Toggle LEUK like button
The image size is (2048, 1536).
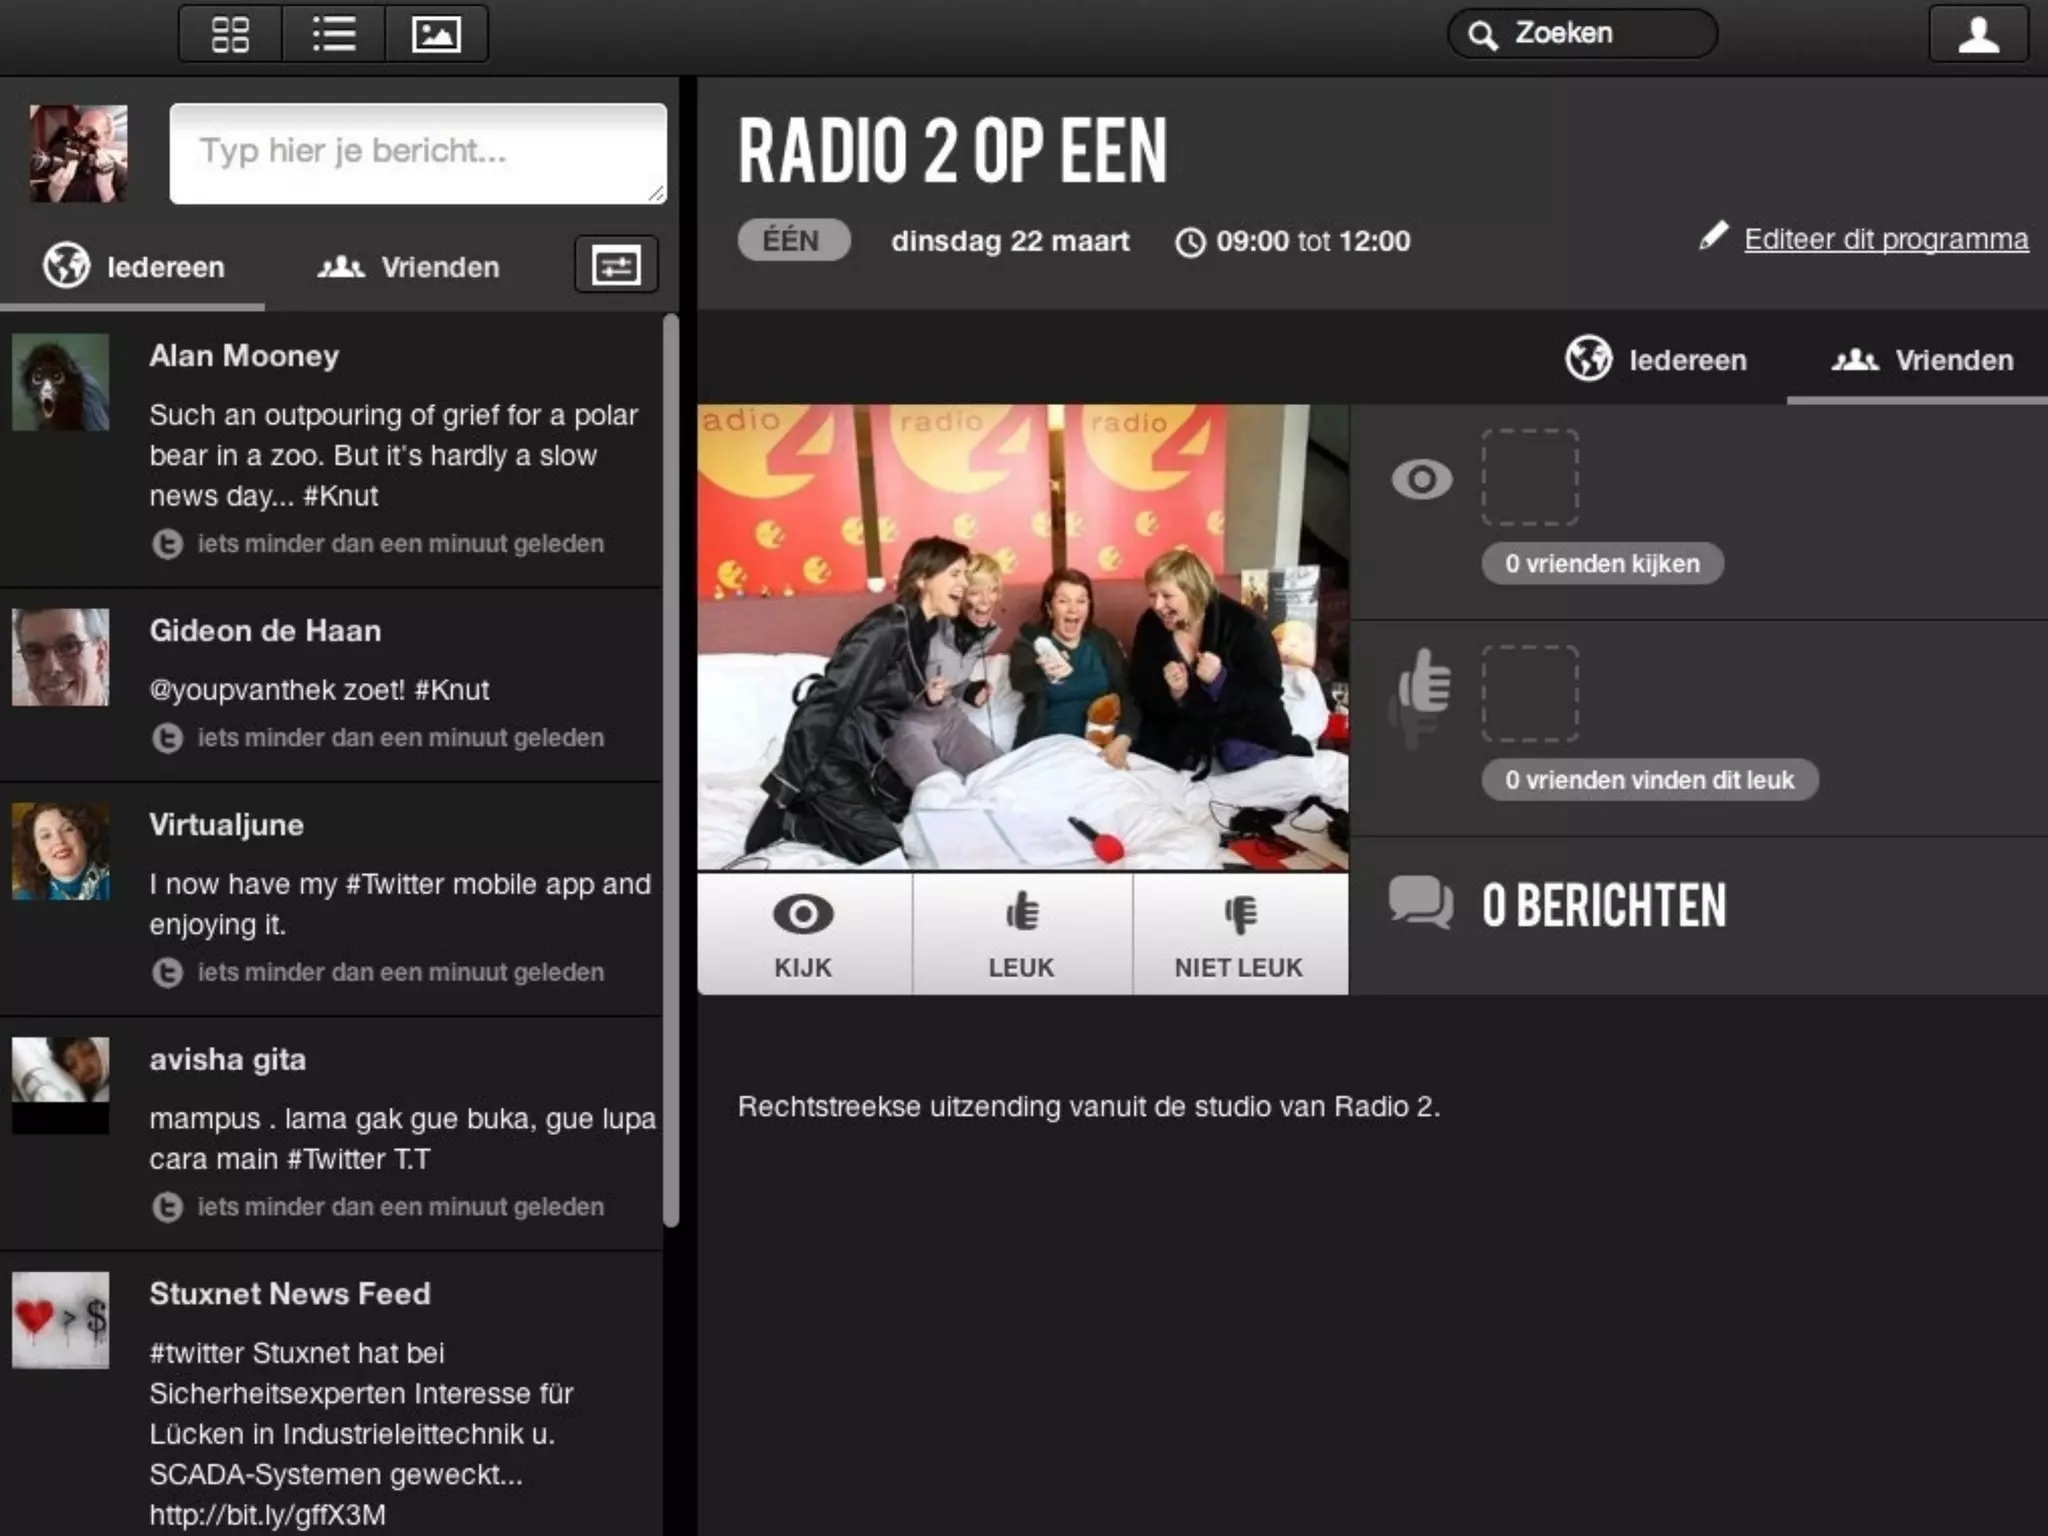coord(1021,934)
